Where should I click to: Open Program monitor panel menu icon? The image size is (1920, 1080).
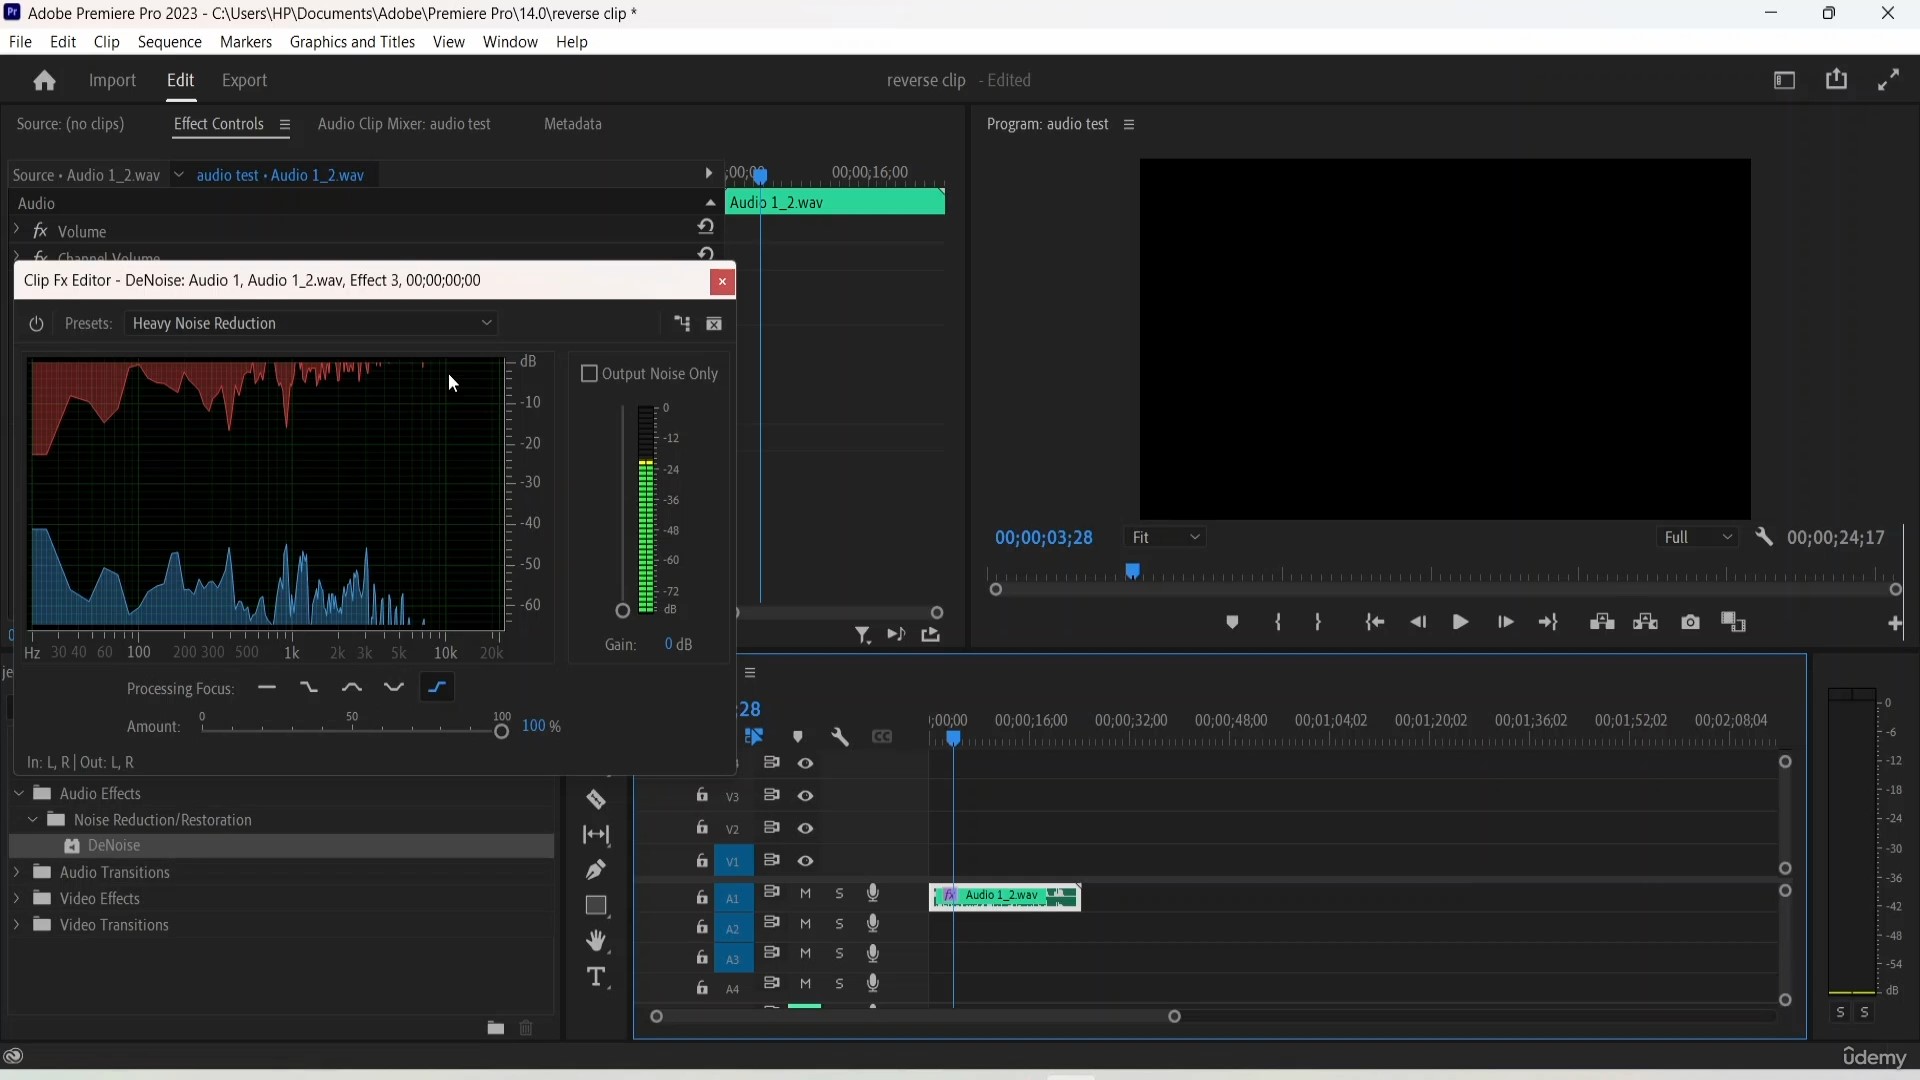coord(1131,126)
